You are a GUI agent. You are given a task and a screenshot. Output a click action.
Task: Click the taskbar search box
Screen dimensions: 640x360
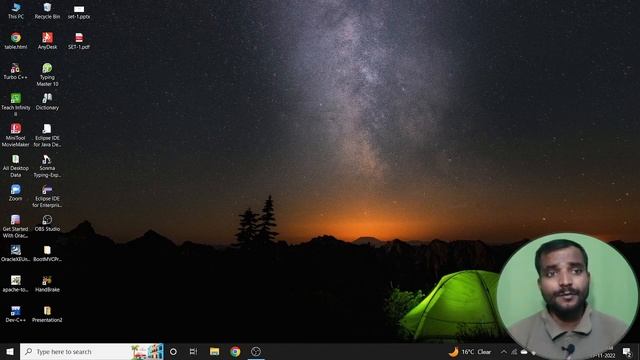(x=92, y=351)
